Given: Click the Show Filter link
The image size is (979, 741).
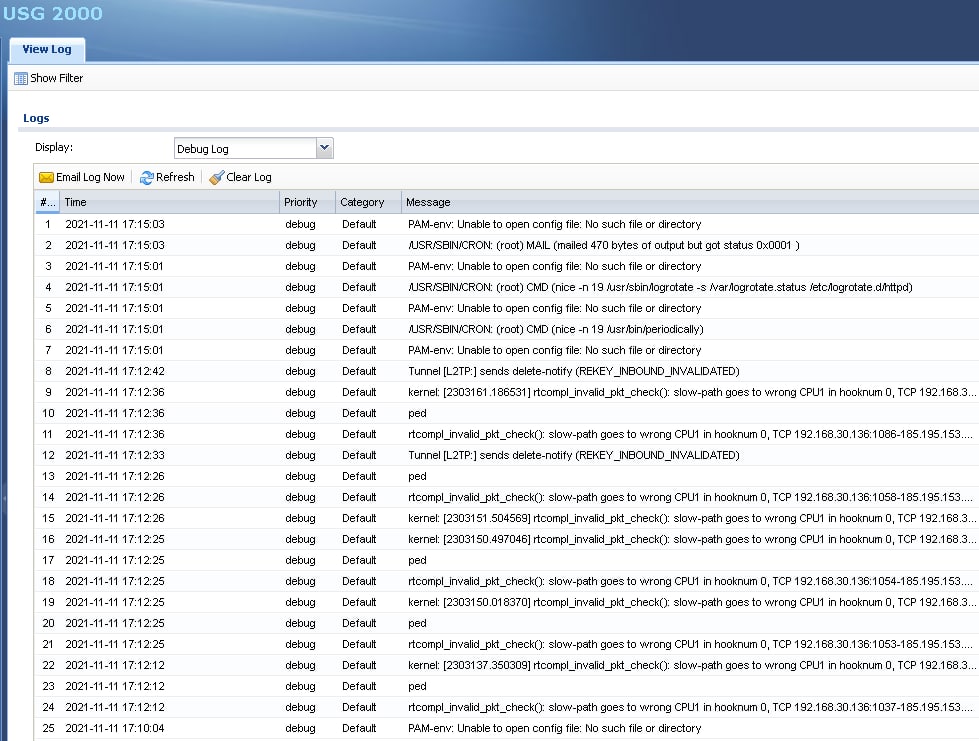Looking at the screenshot, I should 56,78.
